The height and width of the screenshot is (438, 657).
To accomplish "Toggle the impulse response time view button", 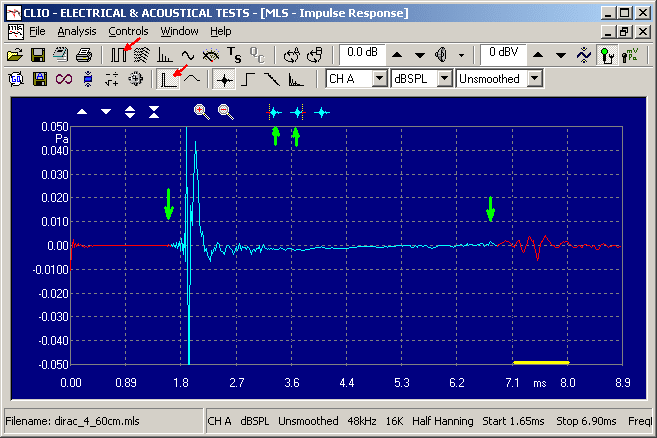I will click(170, 78).
